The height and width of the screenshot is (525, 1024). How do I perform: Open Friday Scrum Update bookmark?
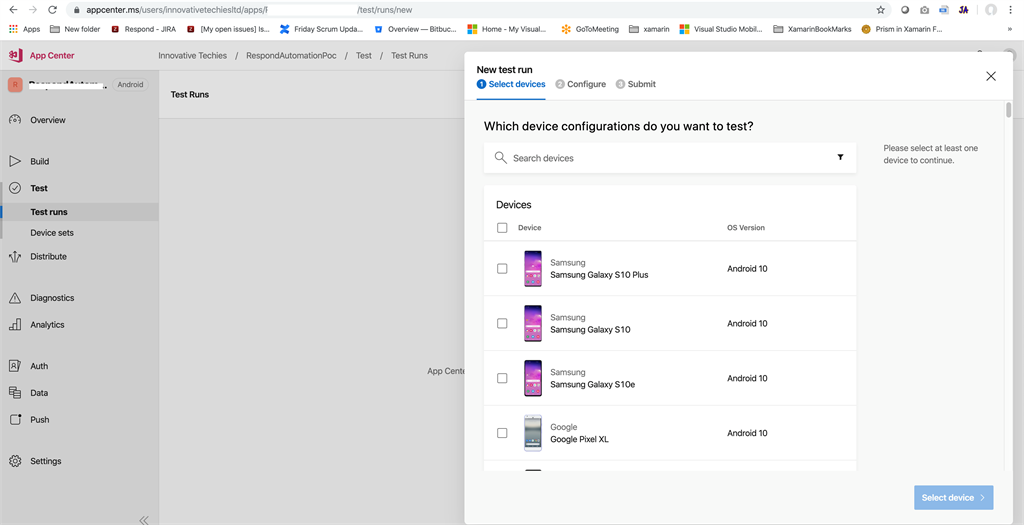click(321, 29)
